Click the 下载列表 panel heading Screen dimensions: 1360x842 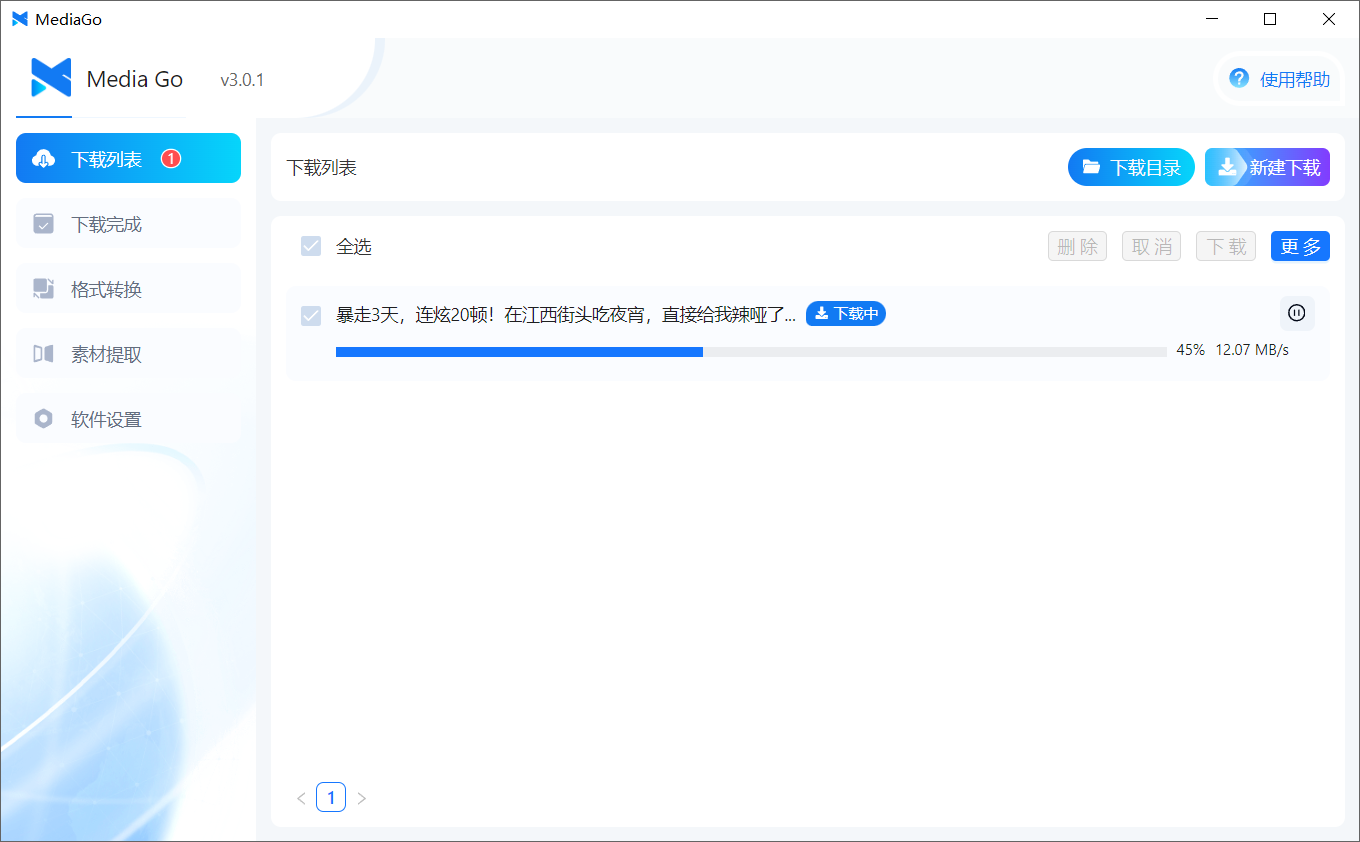pos(322,168)
